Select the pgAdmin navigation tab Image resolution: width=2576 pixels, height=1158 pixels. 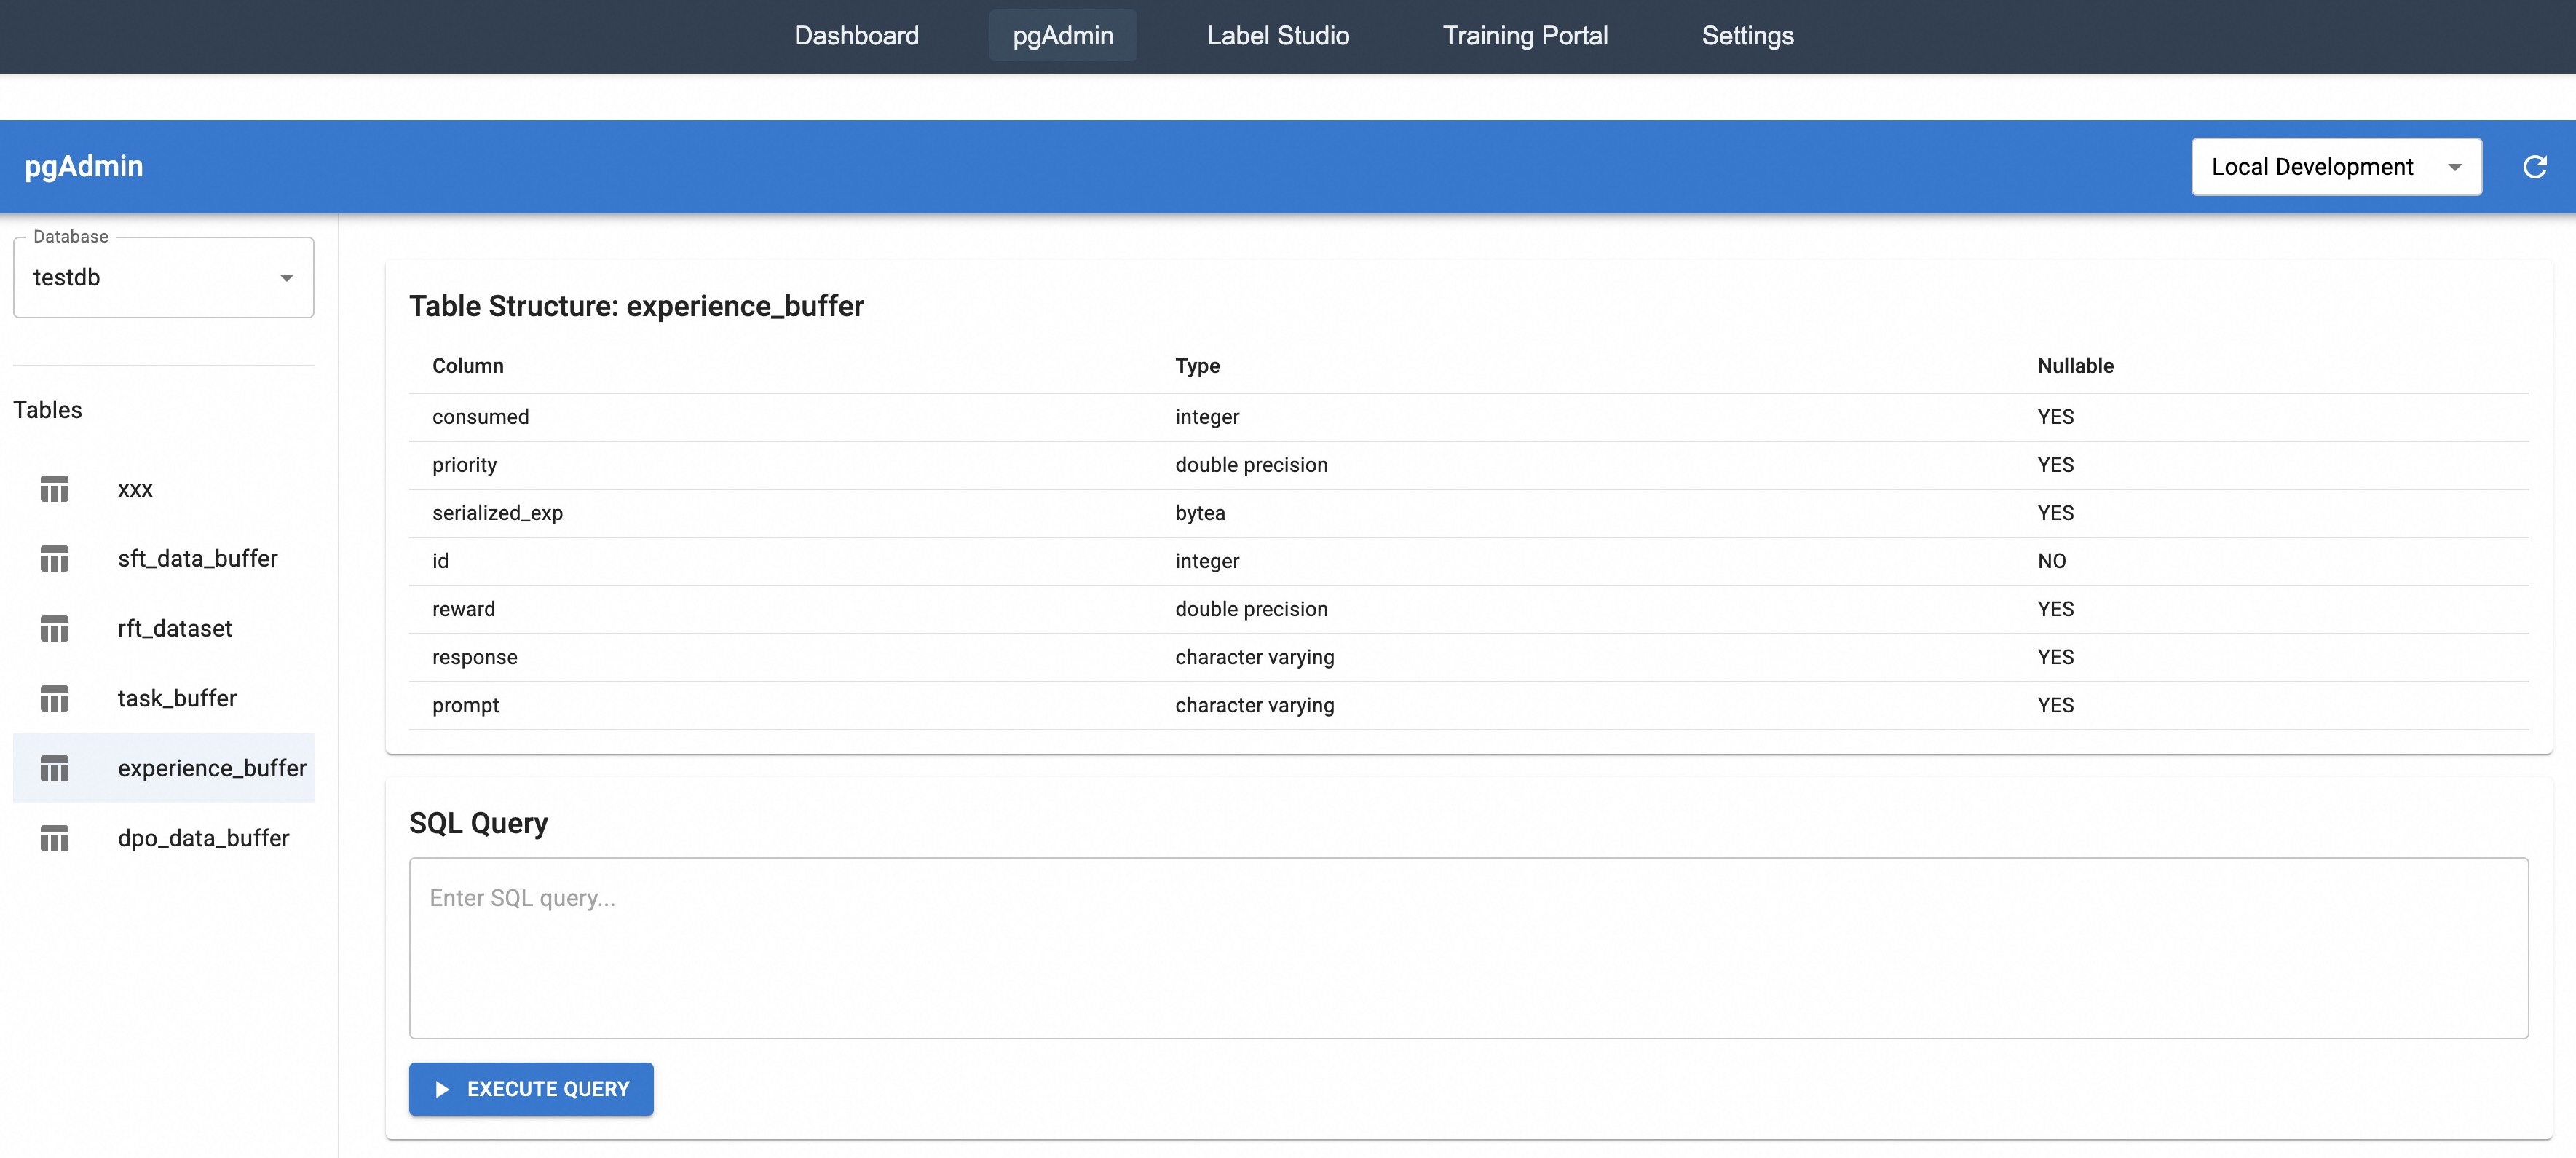click(x=1062, y=36)
